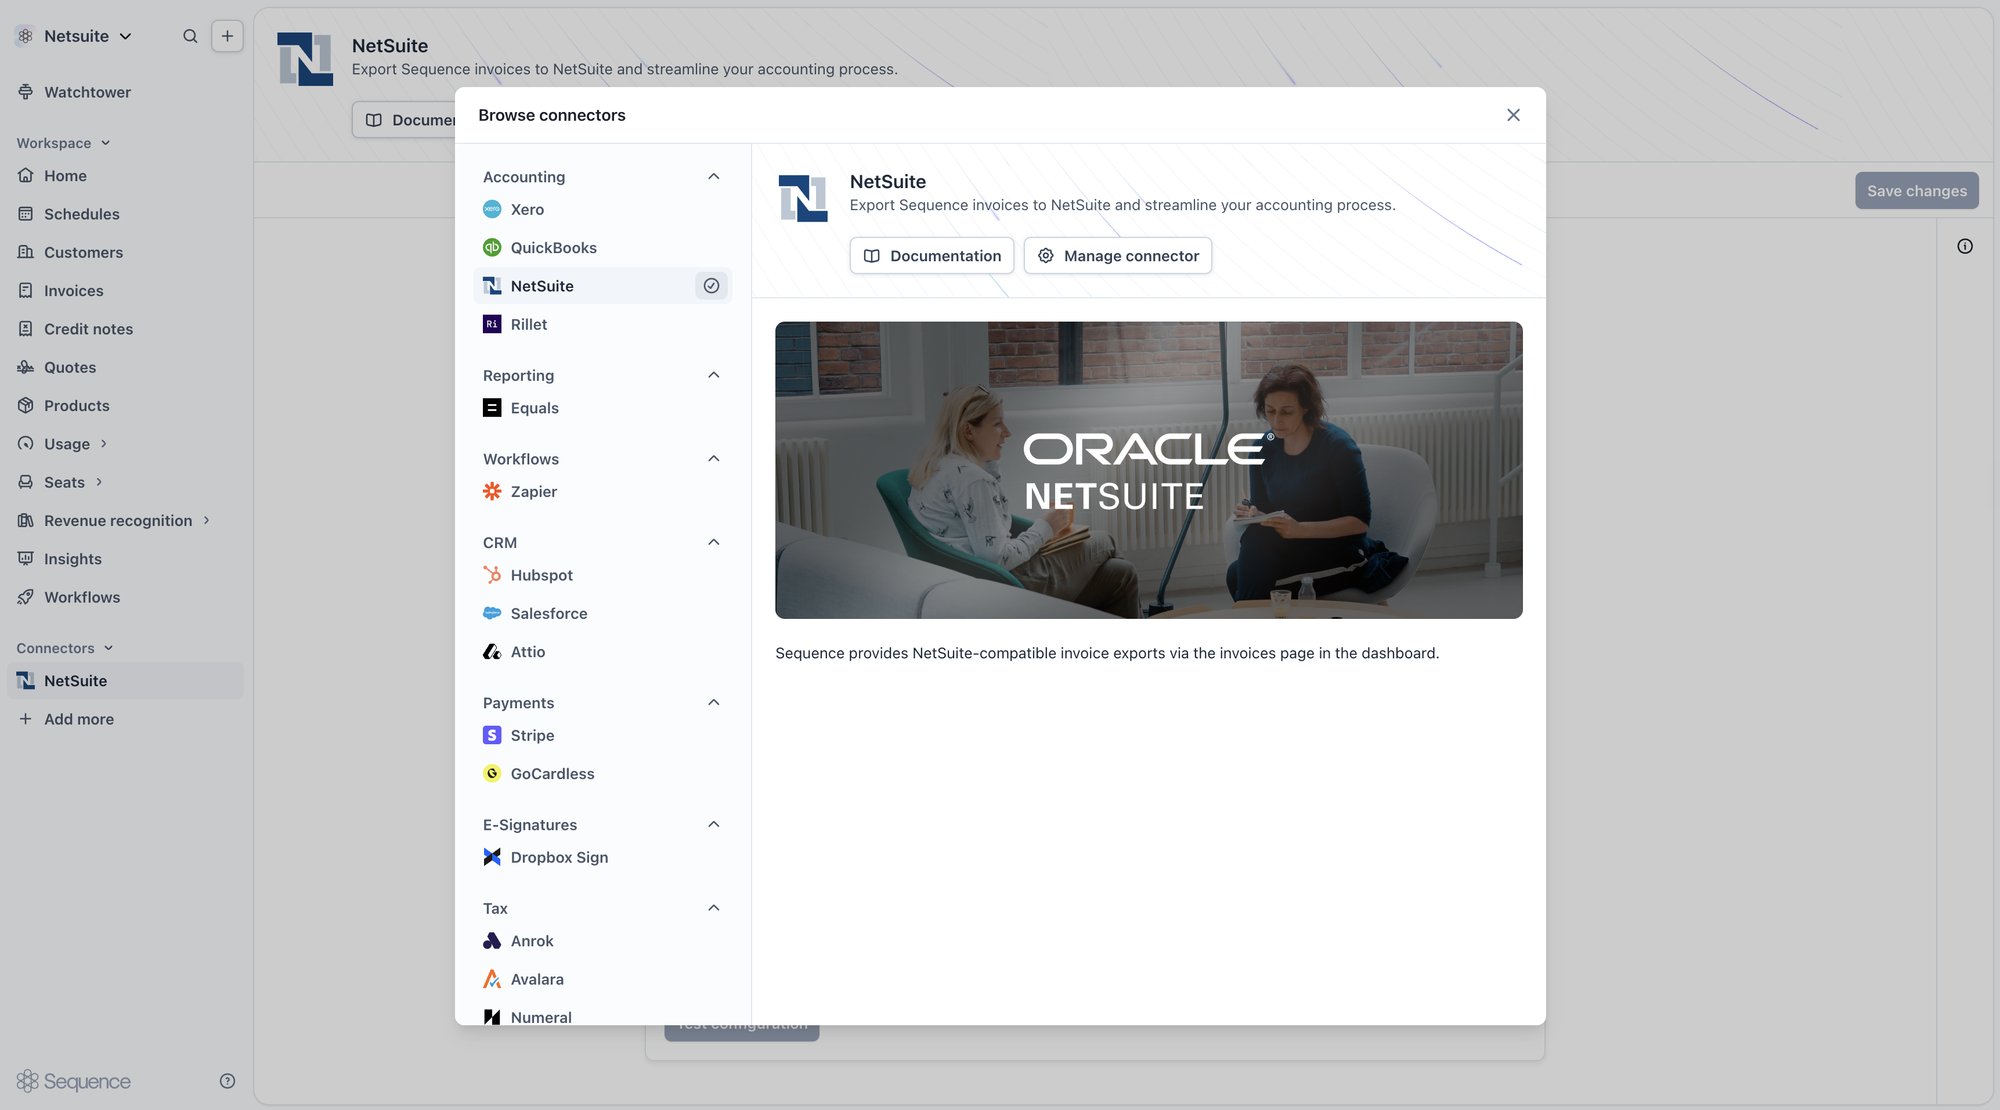Click the Equals connector icon
2000x1110 pixels.
click(x=492, y=408)
